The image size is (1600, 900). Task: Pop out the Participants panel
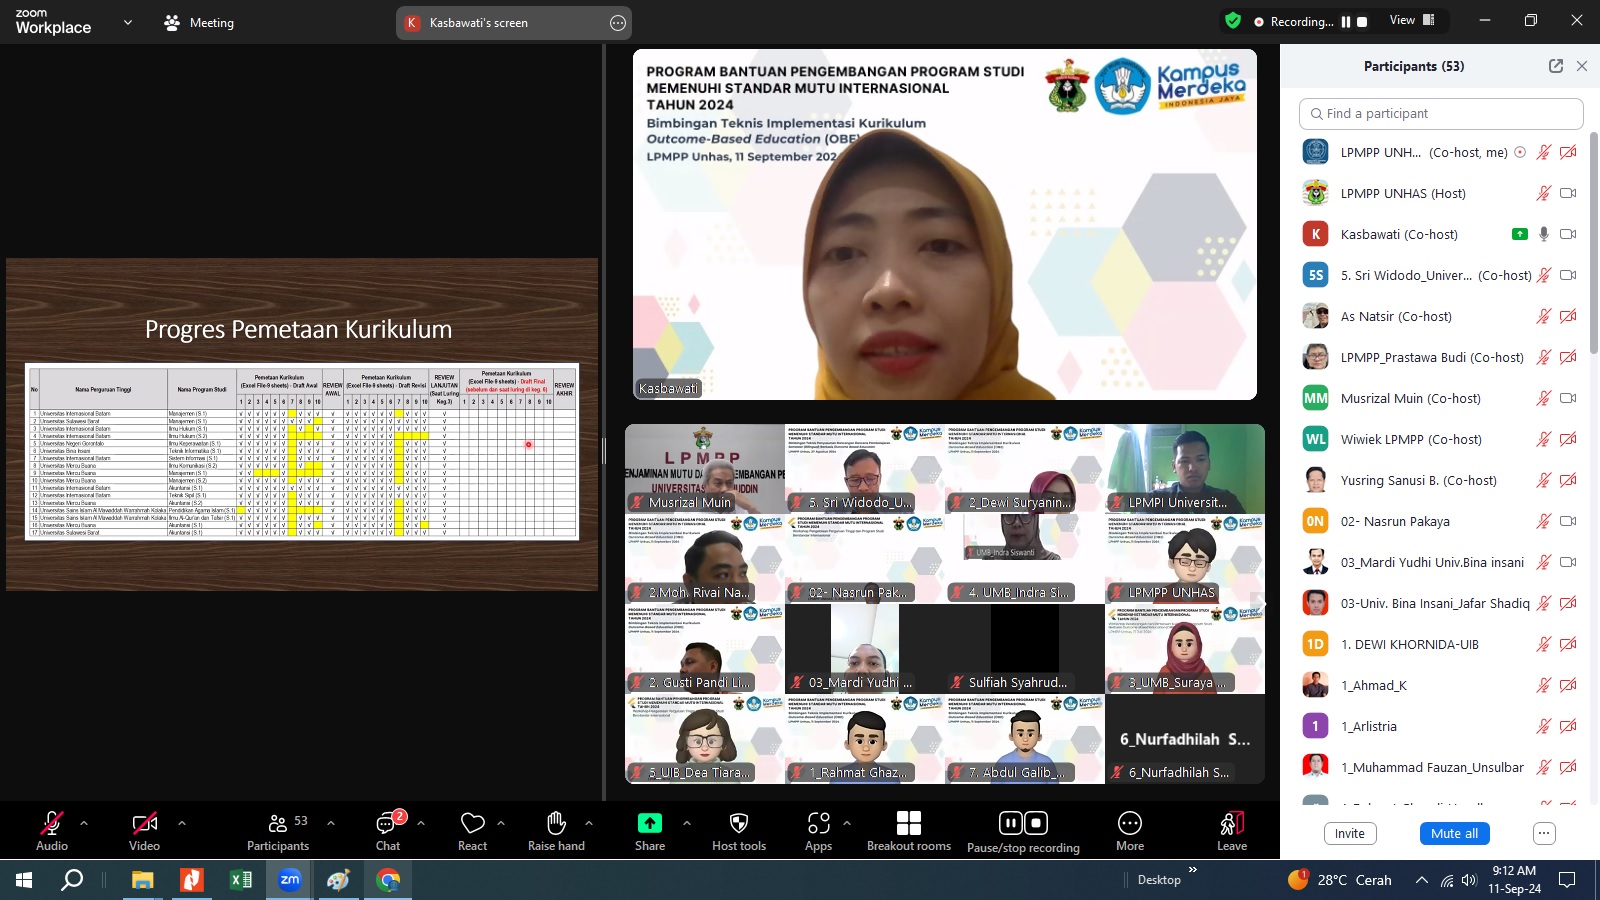click(1556, 65)
